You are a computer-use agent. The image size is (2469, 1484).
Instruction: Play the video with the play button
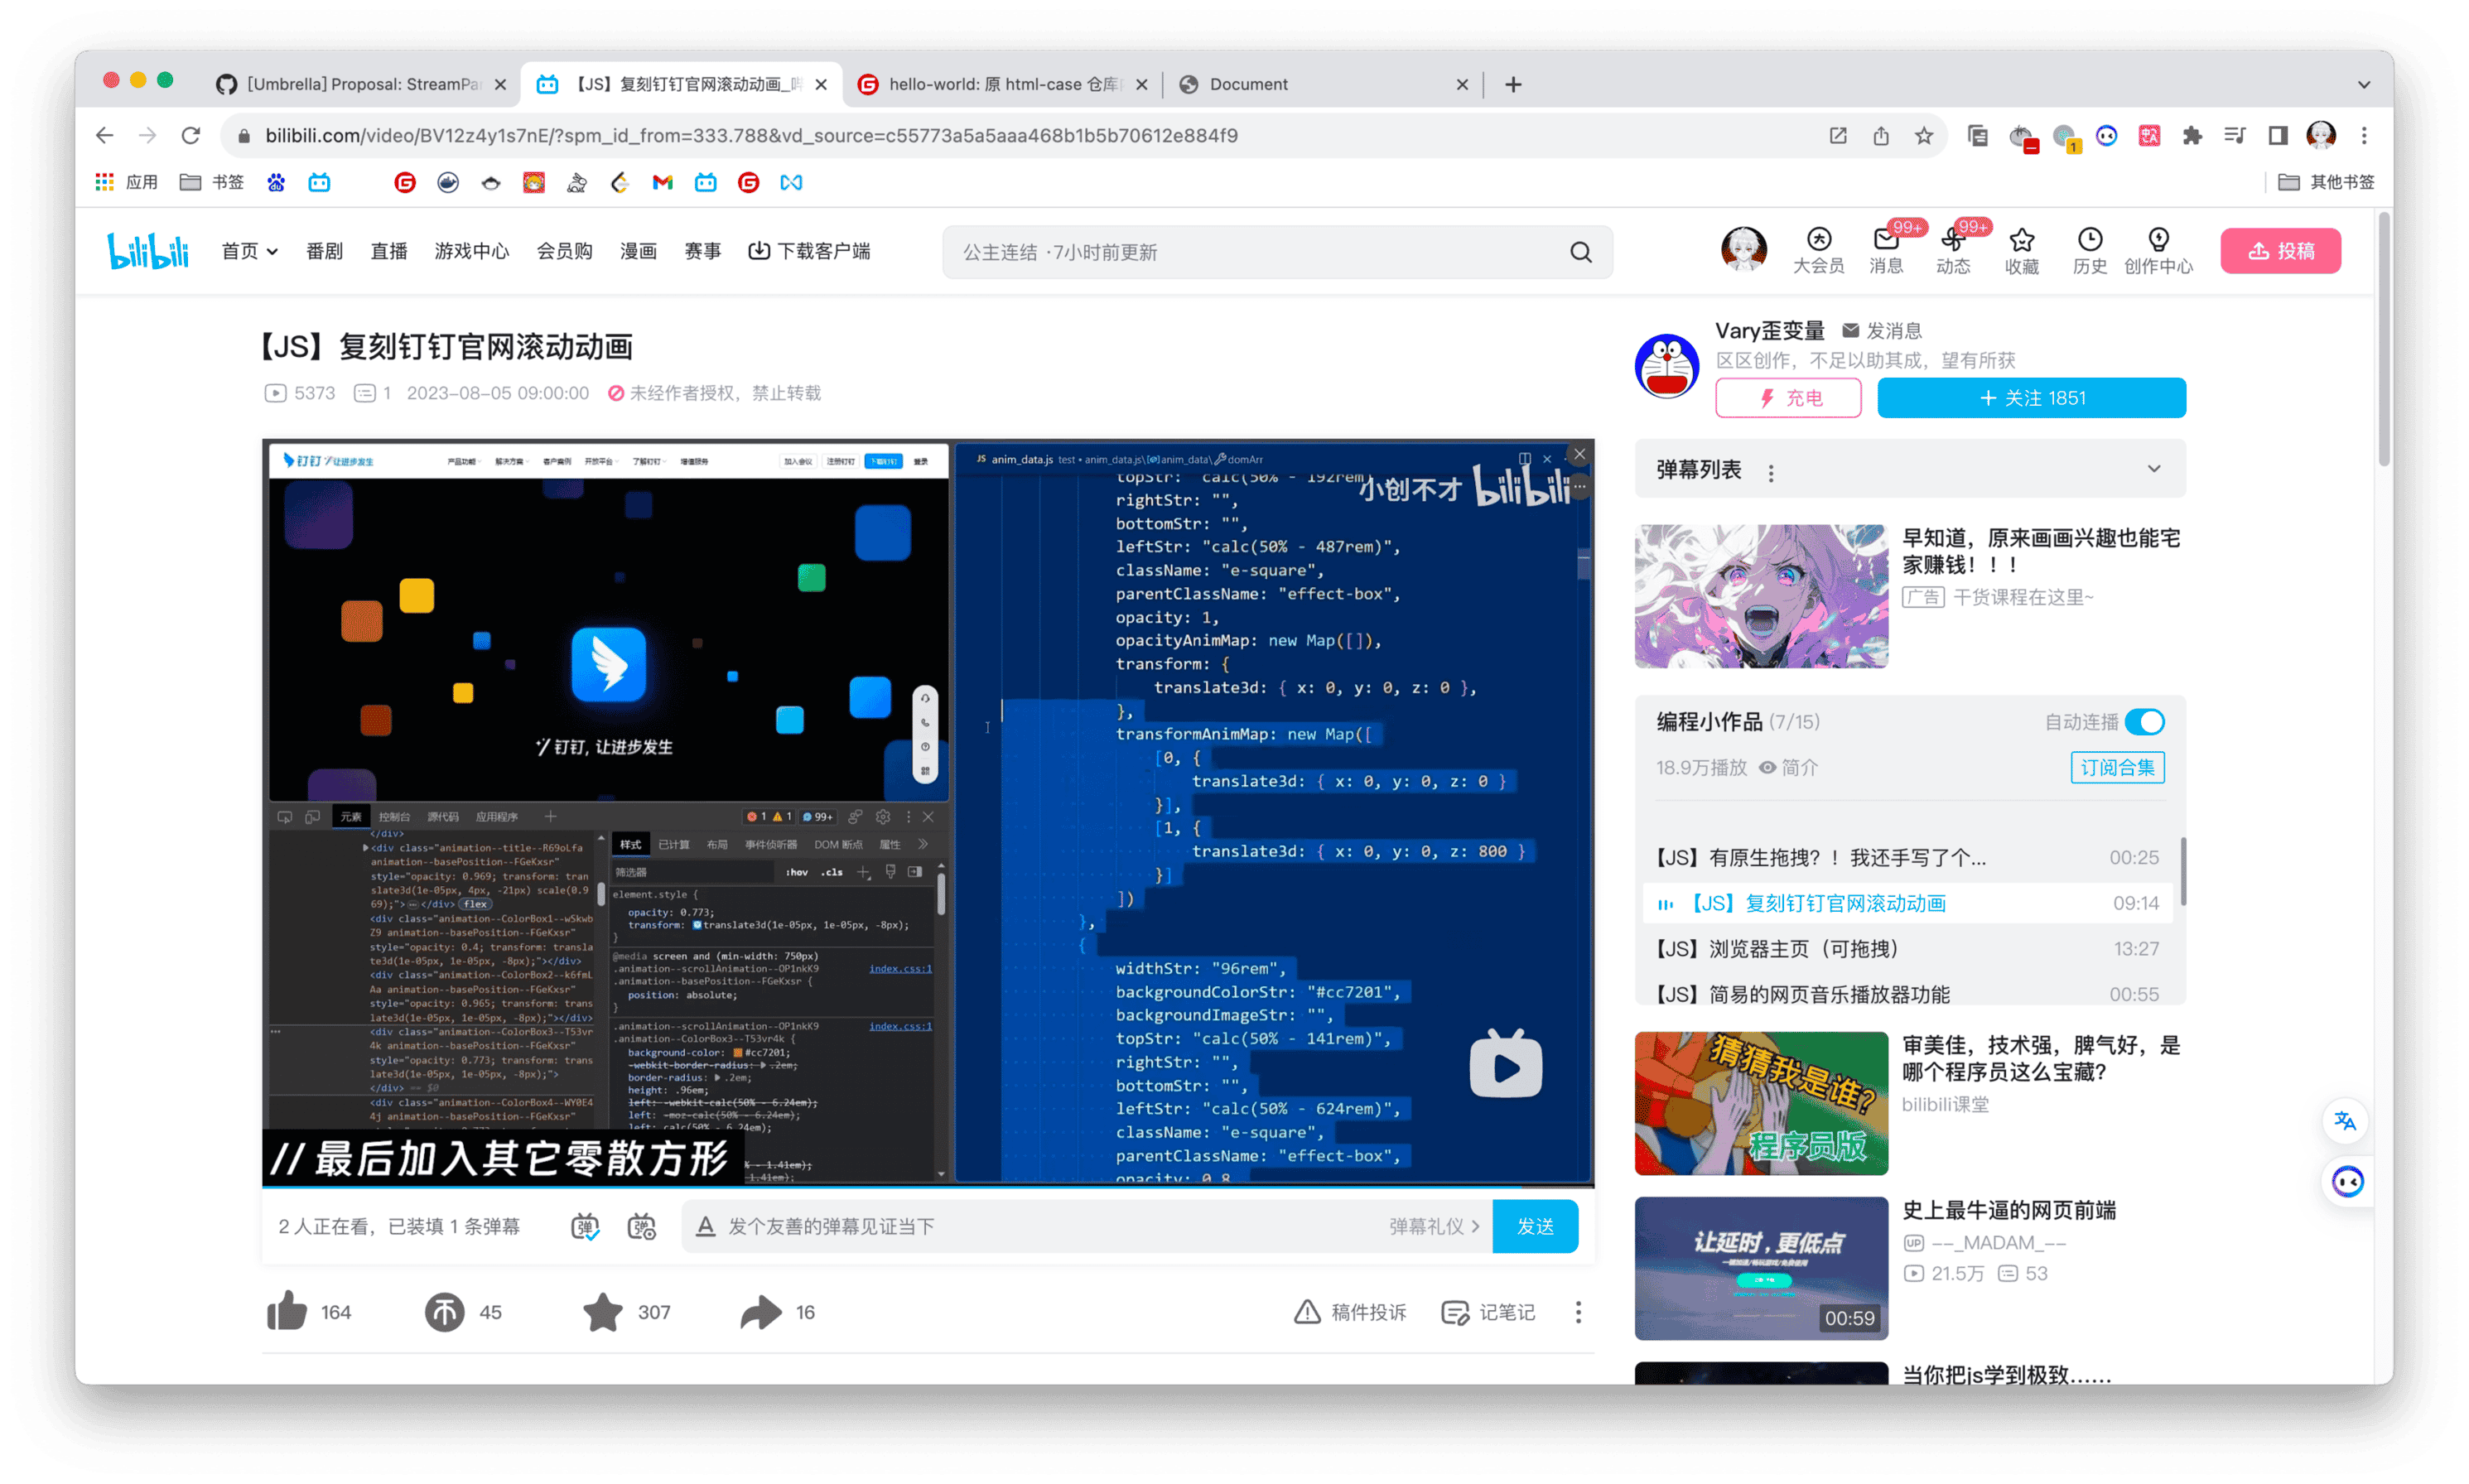click(1505, 1066)
